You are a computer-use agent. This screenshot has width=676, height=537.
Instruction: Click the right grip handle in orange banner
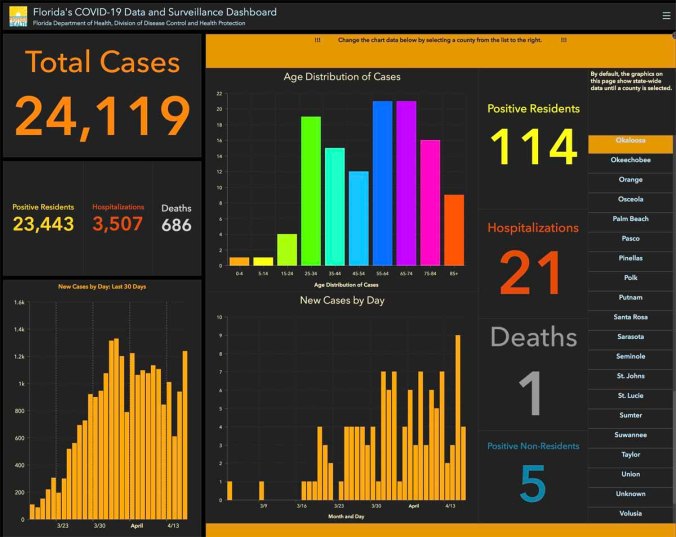pos(563,41)
